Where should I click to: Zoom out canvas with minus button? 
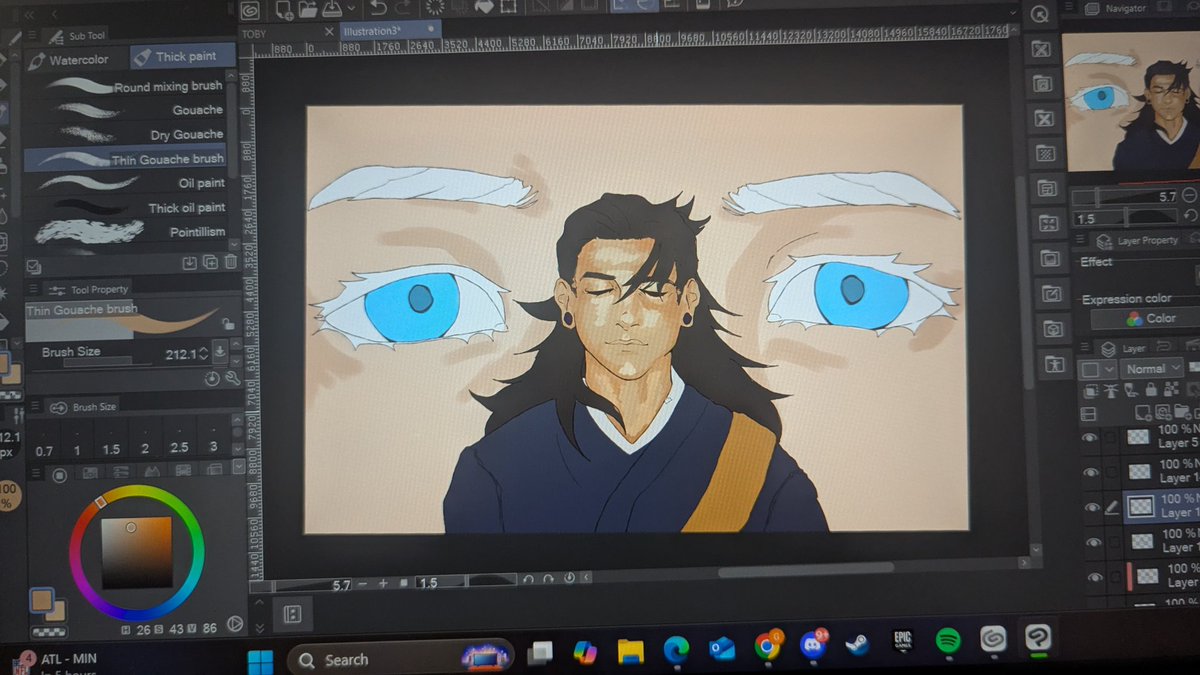tap(362, 582)
